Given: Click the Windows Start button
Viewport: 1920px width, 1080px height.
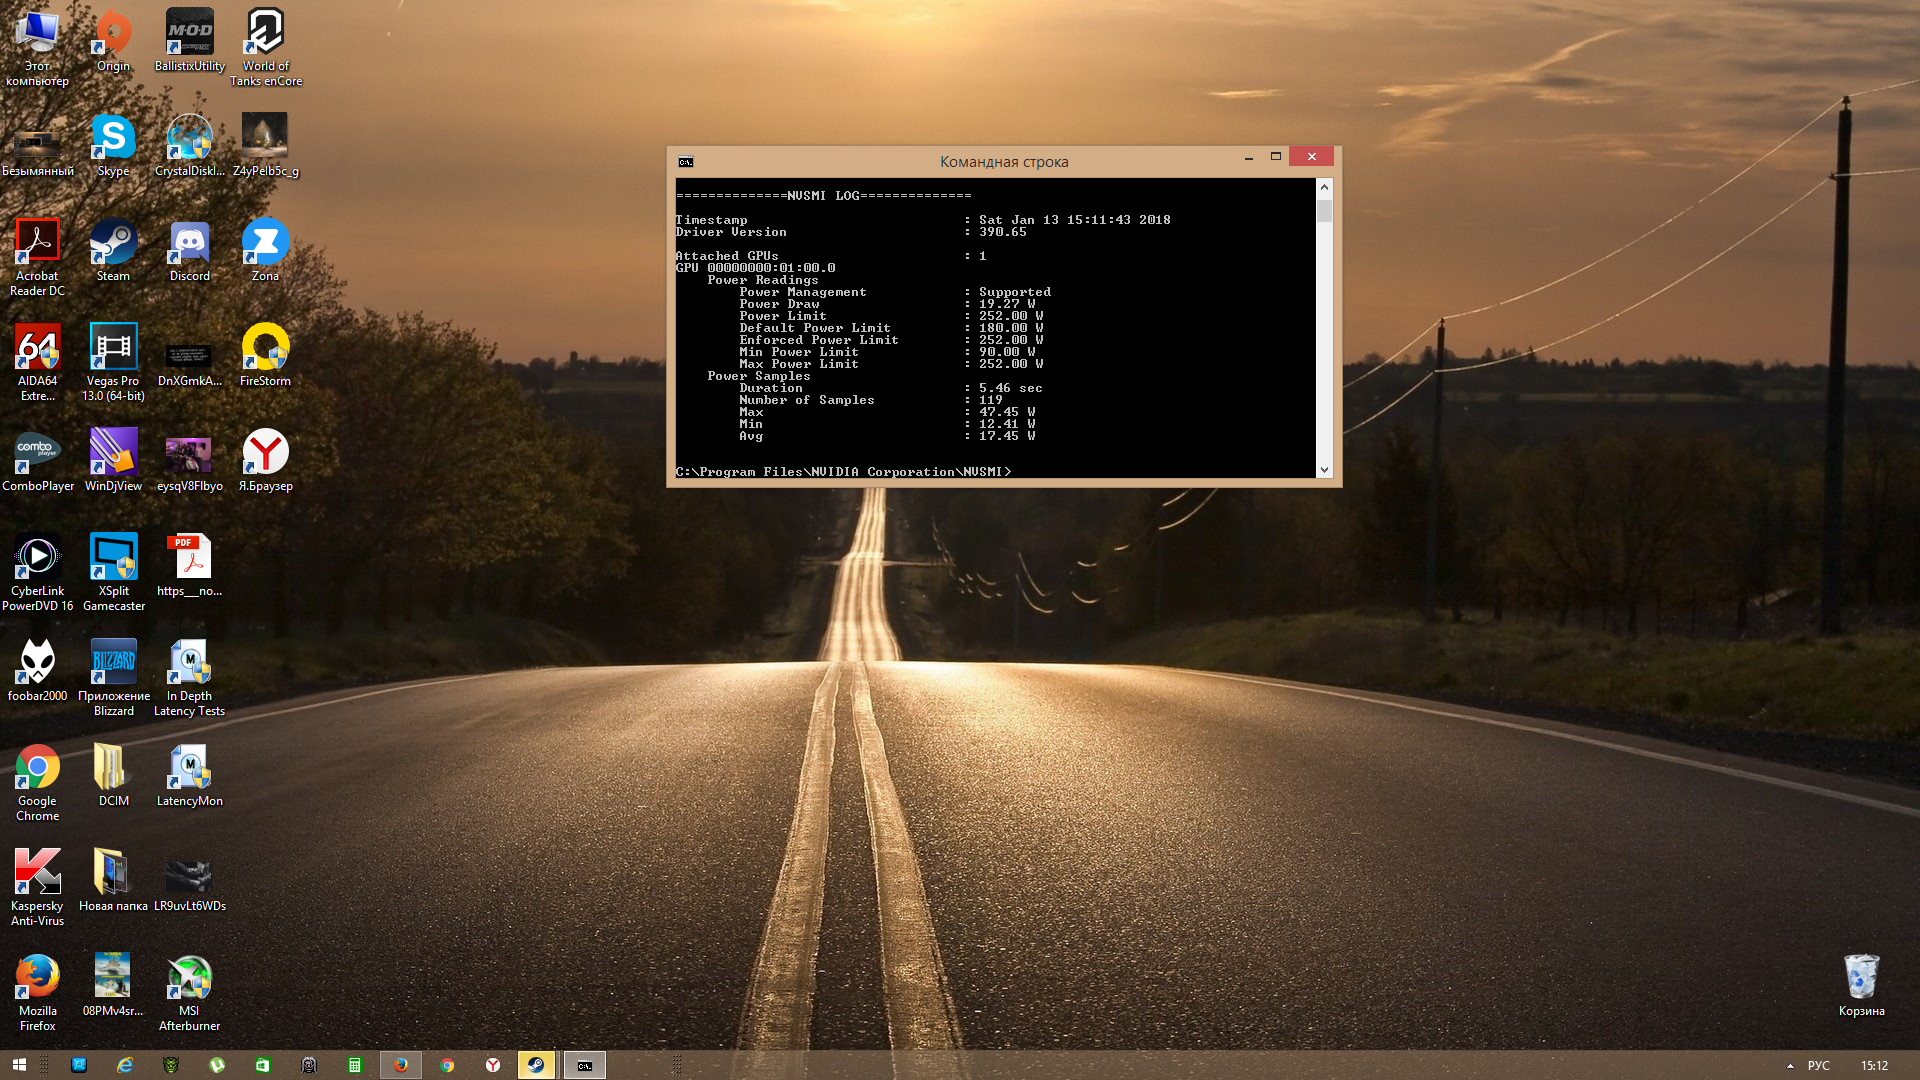Looking at the screenshot, I should coord(18,1065).
